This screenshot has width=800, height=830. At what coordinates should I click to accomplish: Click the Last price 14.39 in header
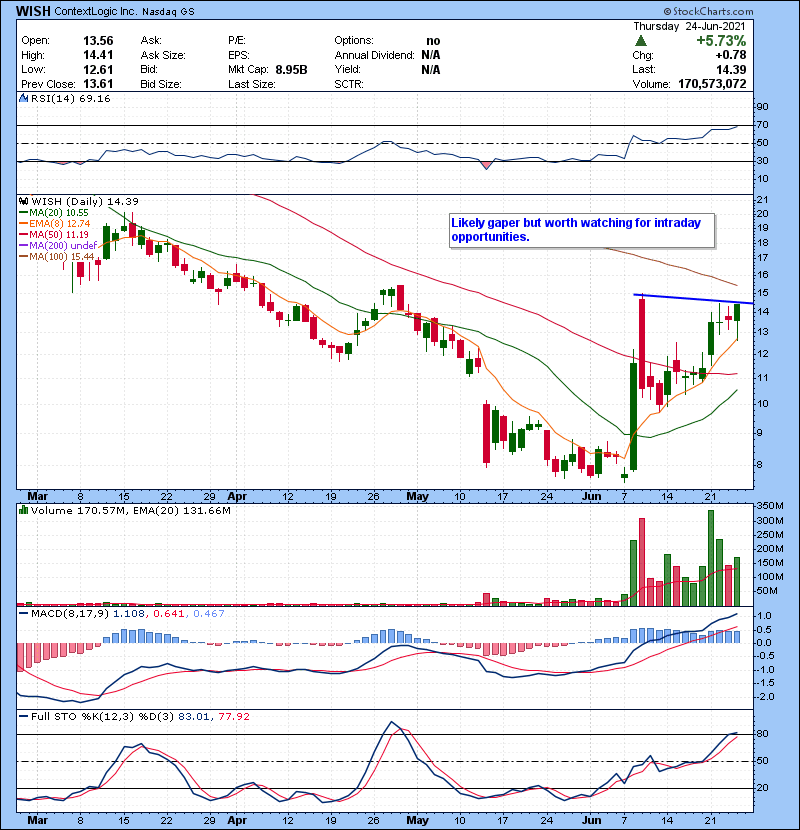[731, 69]
